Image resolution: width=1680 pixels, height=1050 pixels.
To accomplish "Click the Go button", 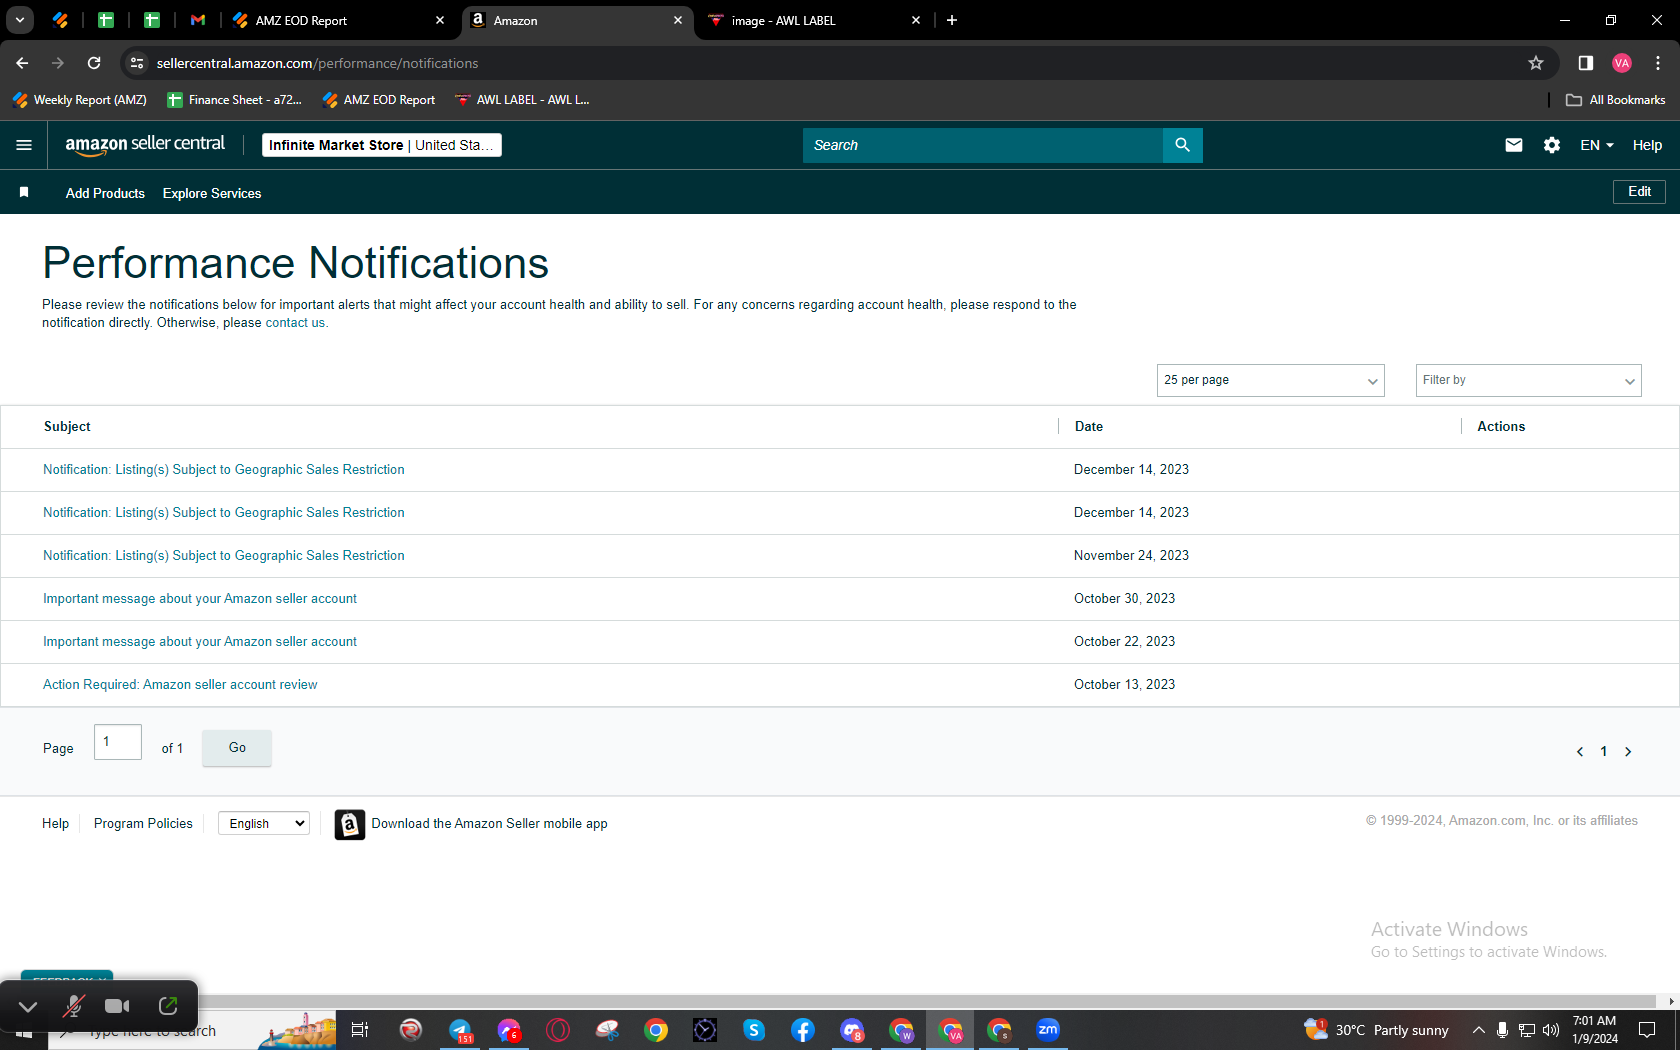I will tap(237, 747).
